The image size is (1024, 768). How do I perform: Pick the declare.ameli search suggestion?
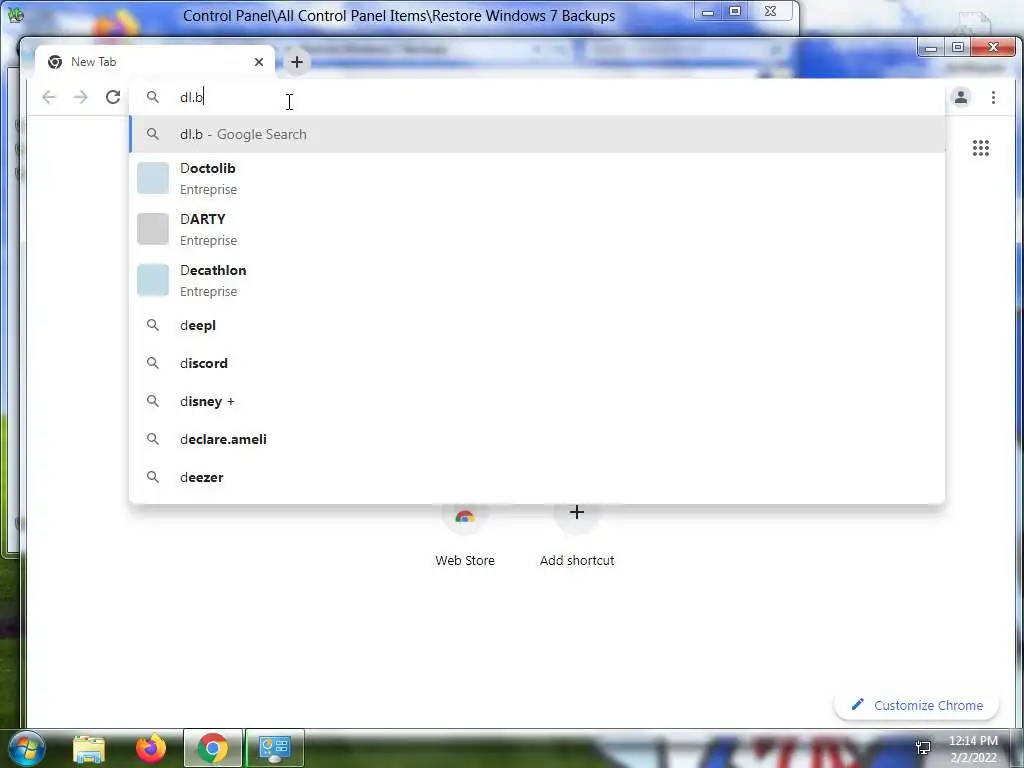point(537,439)
